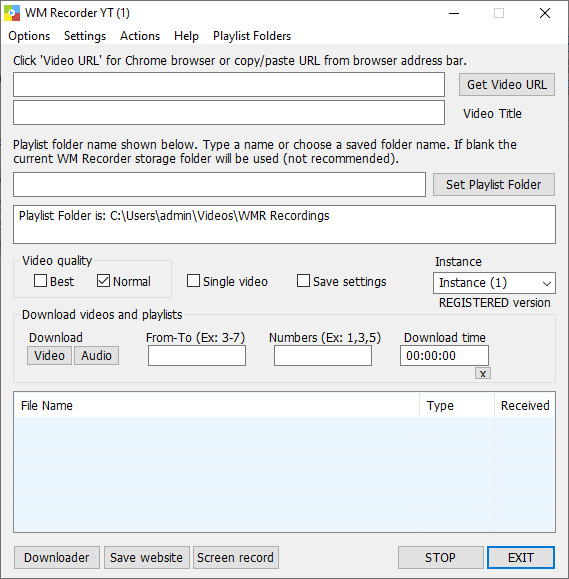Click the Audio download button
The image size is (569, 579).
click(x=96, y=356)
